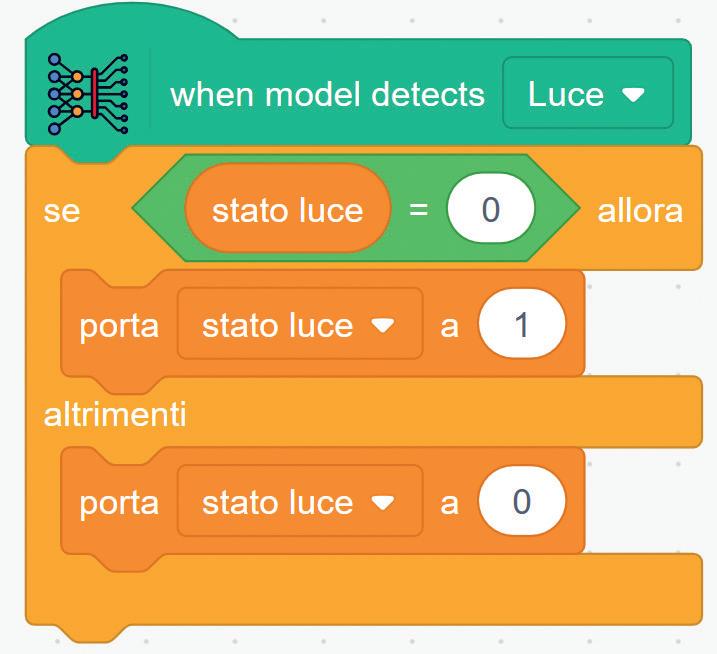Click the neural network model icon
The width and height of the screenshot is (717, 654).
pyautogui.click(x=88, y=94)
